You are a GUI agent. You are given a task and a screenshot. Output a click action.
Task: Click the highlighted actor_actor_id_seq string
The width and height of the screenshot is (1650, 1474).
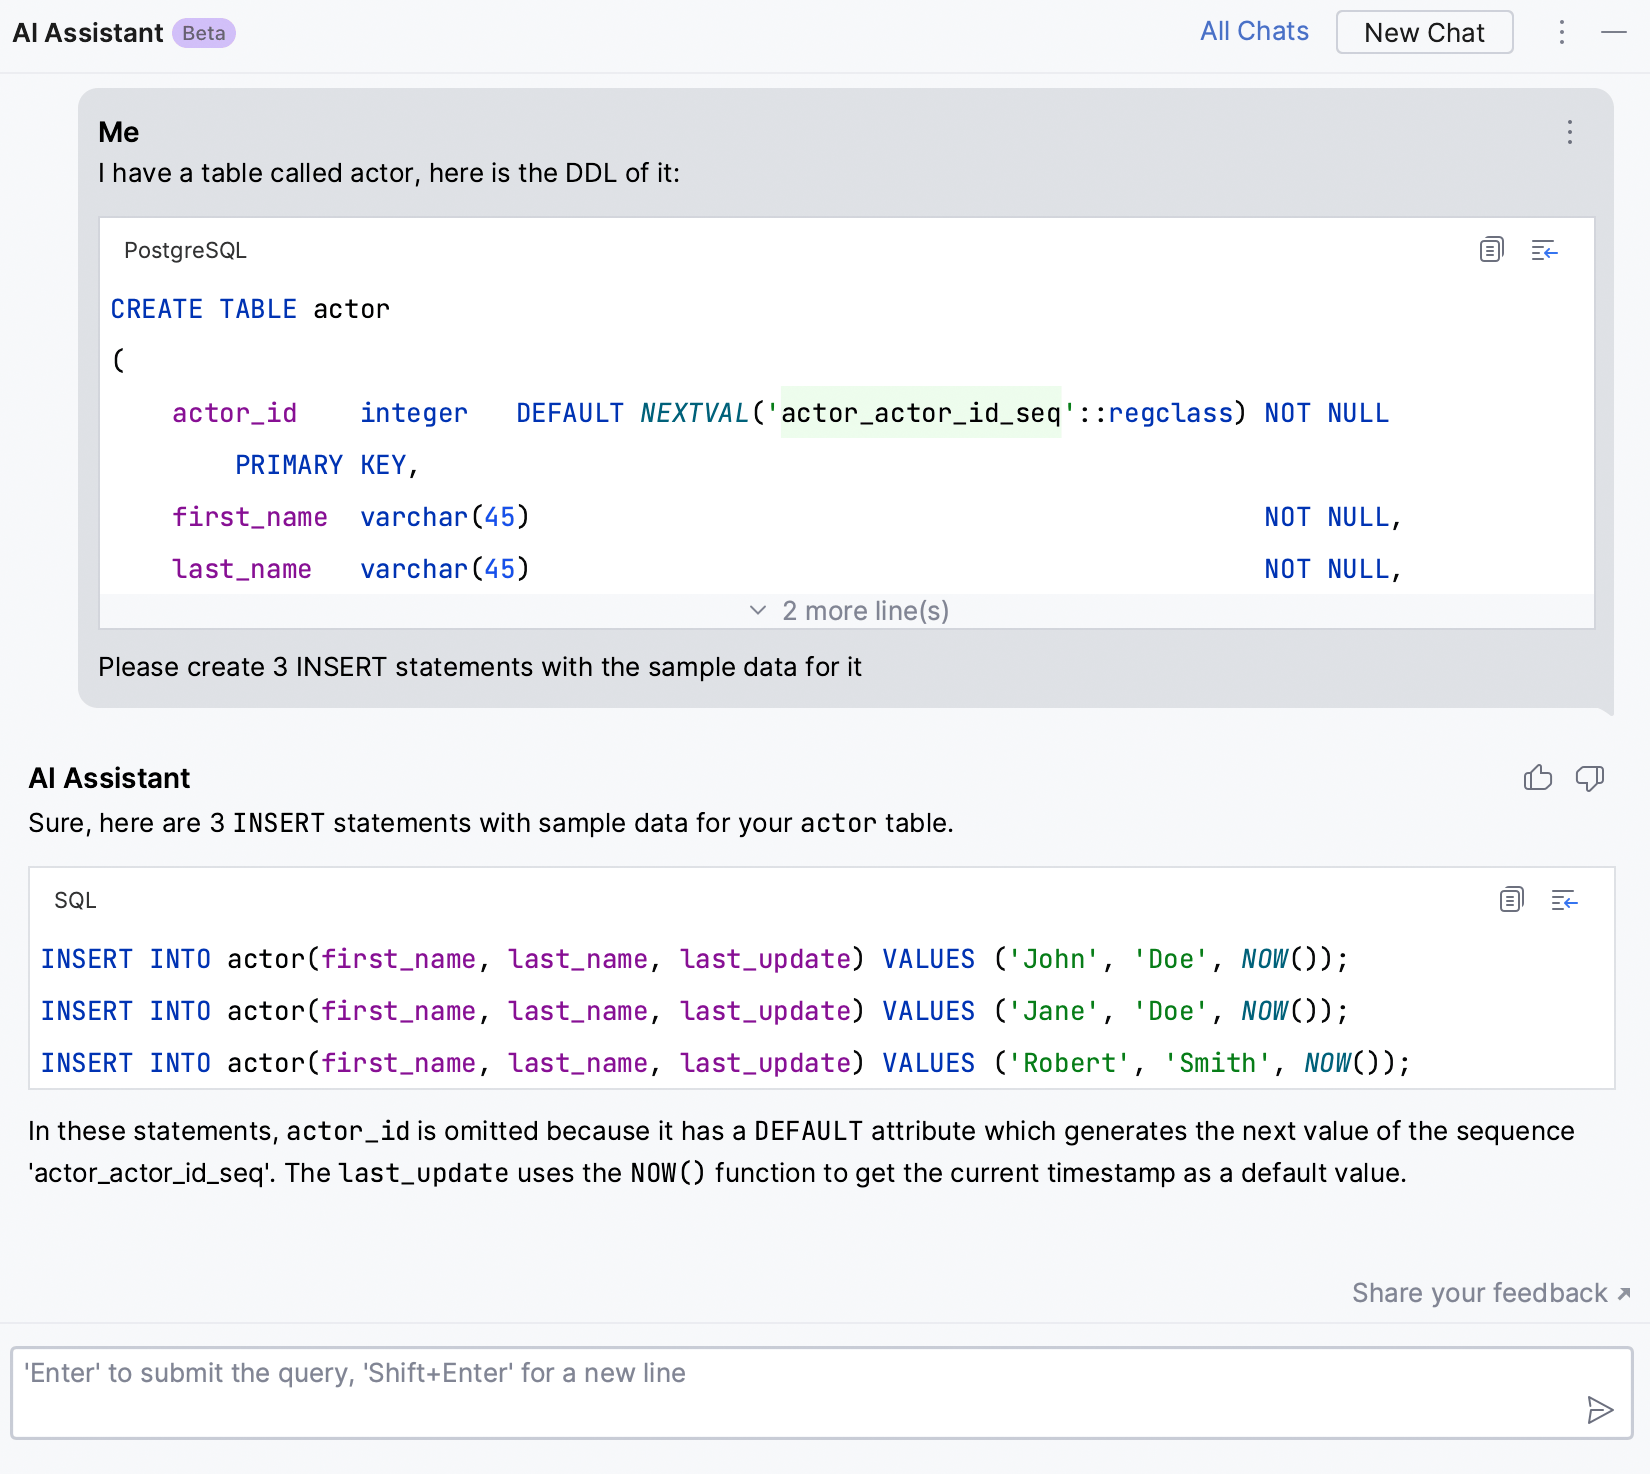920,413
